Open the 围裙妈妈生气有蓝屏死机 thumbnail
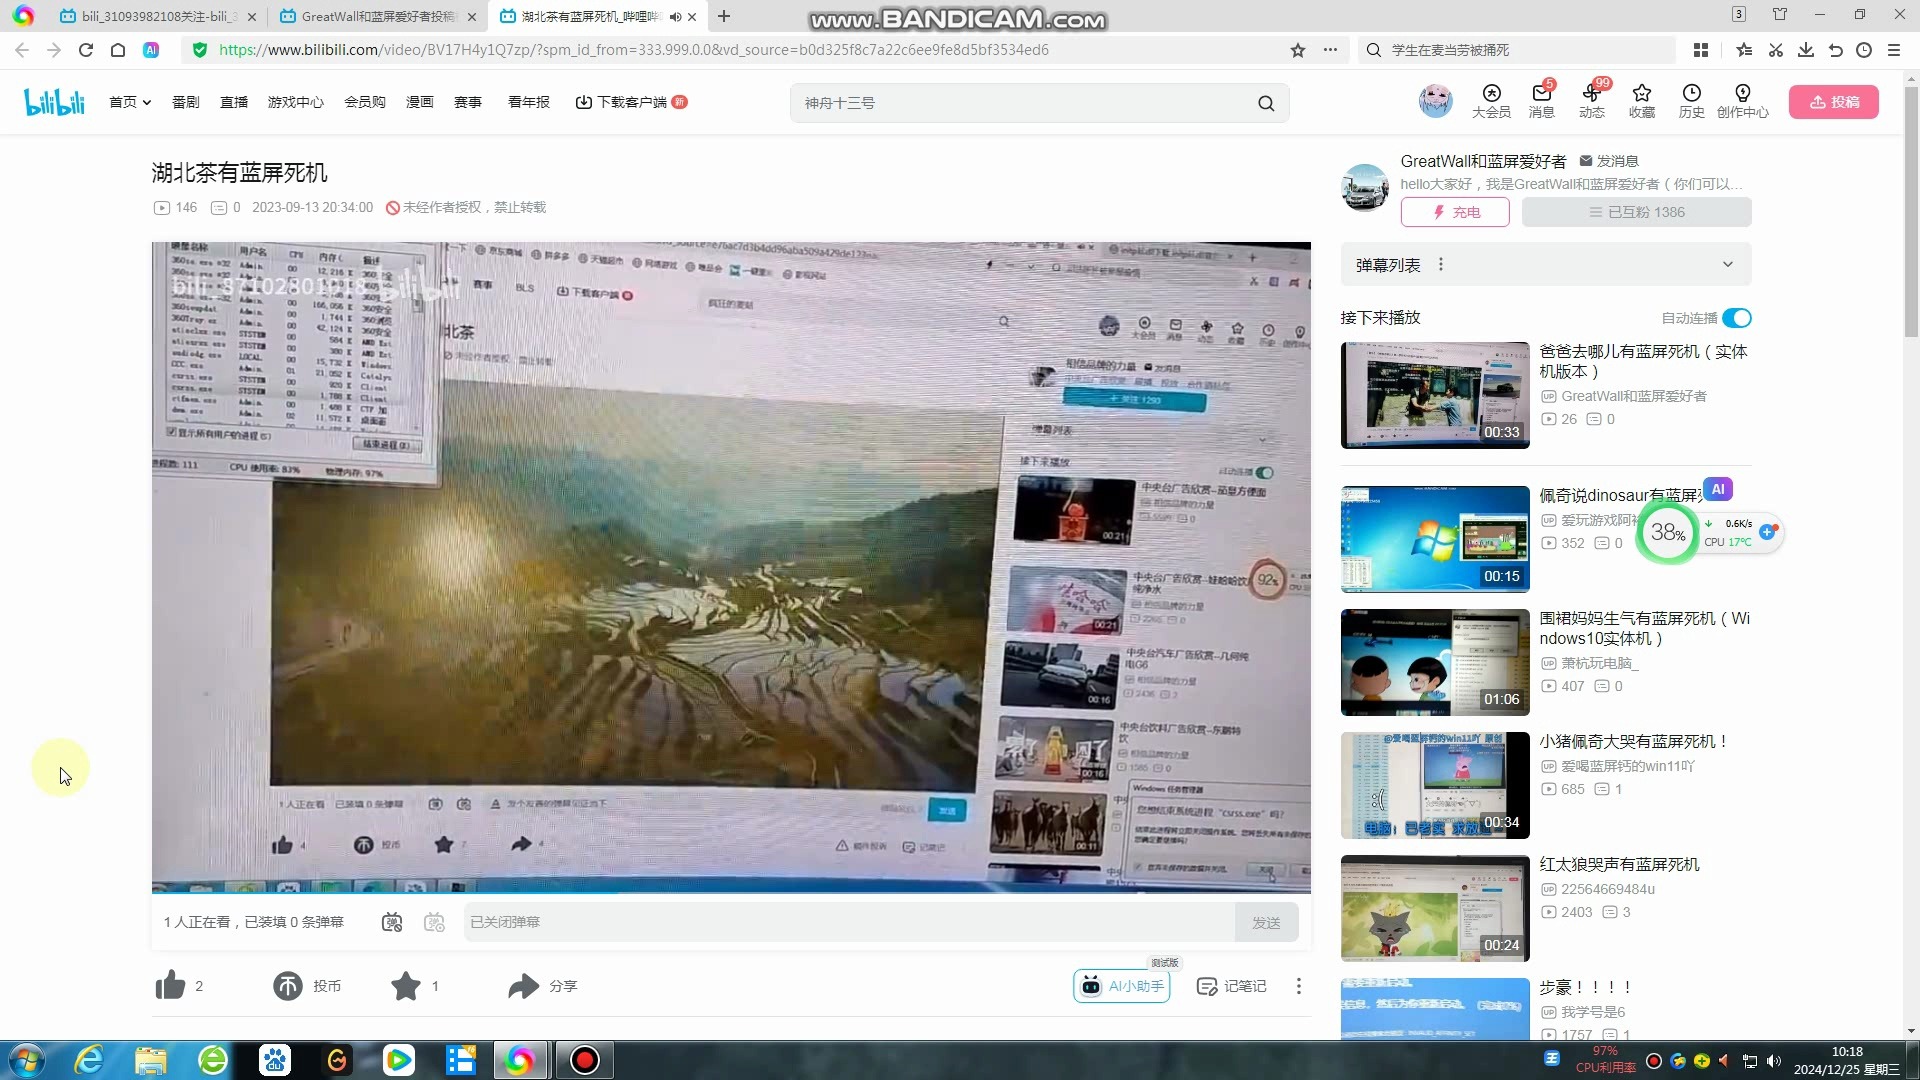 pyautogui.click(x=1435, y=662)
